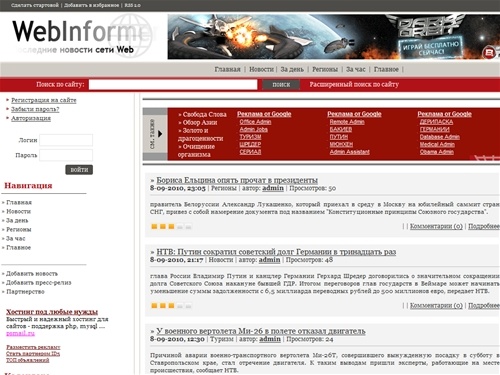Open 'За час' in the top menu bar
Screen dimensions: 500x375
tap(356, 69)
